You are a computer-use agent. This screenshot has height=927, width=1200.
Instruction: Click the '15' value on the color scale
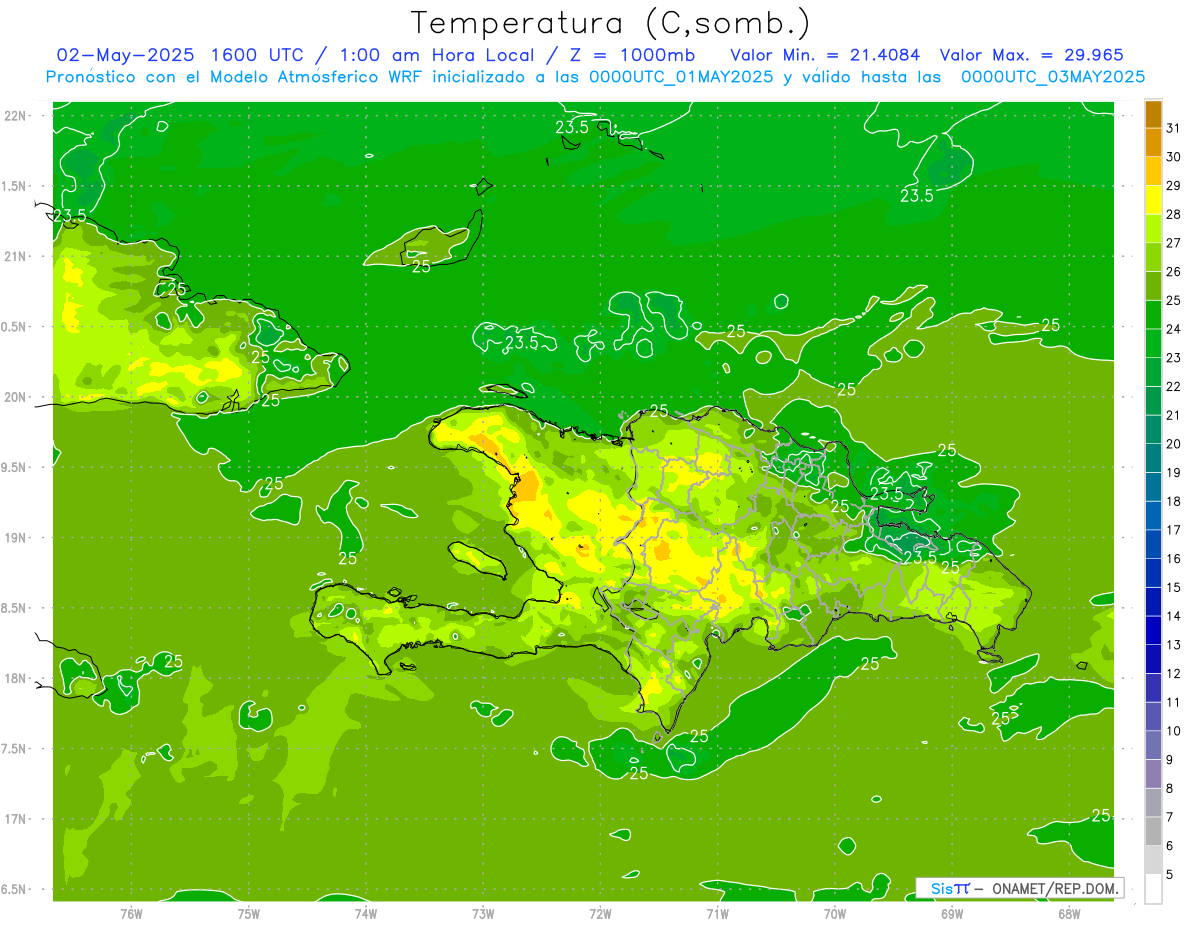tap(1173, 588)
